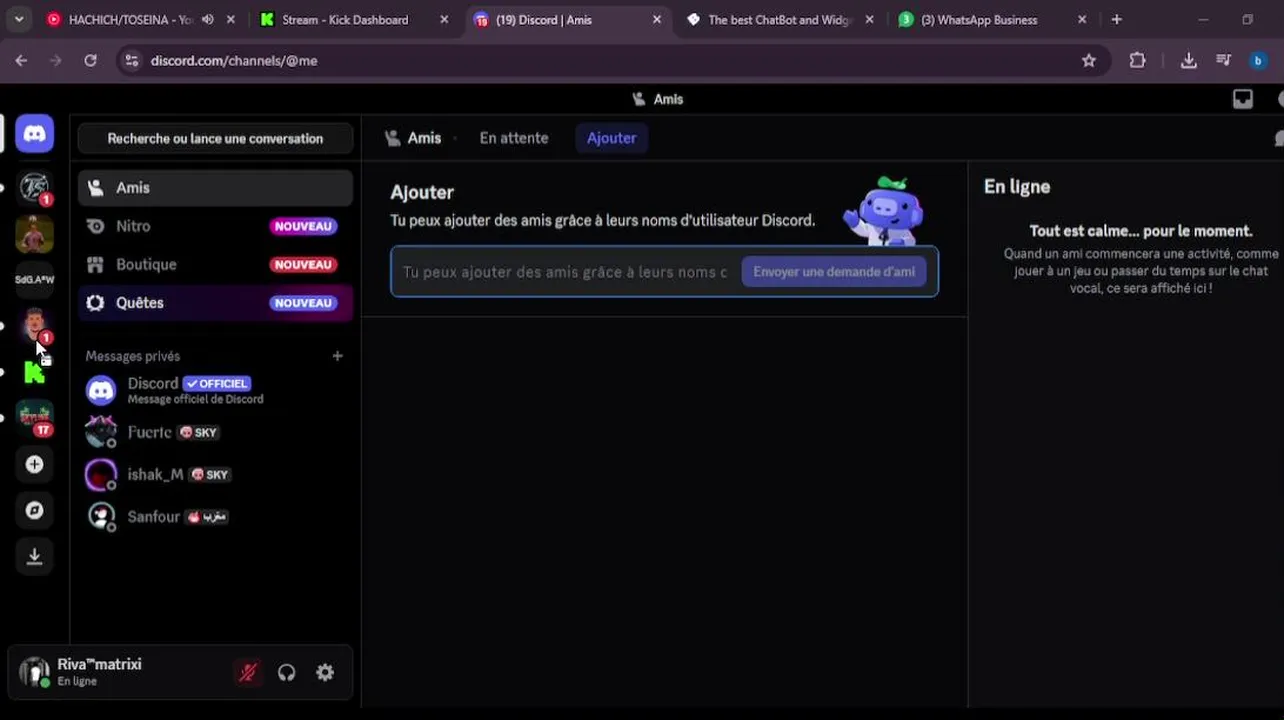The image size is (1284, 720).
Task: Open the SdG.A*W server icon
Action: click(34, 279)
